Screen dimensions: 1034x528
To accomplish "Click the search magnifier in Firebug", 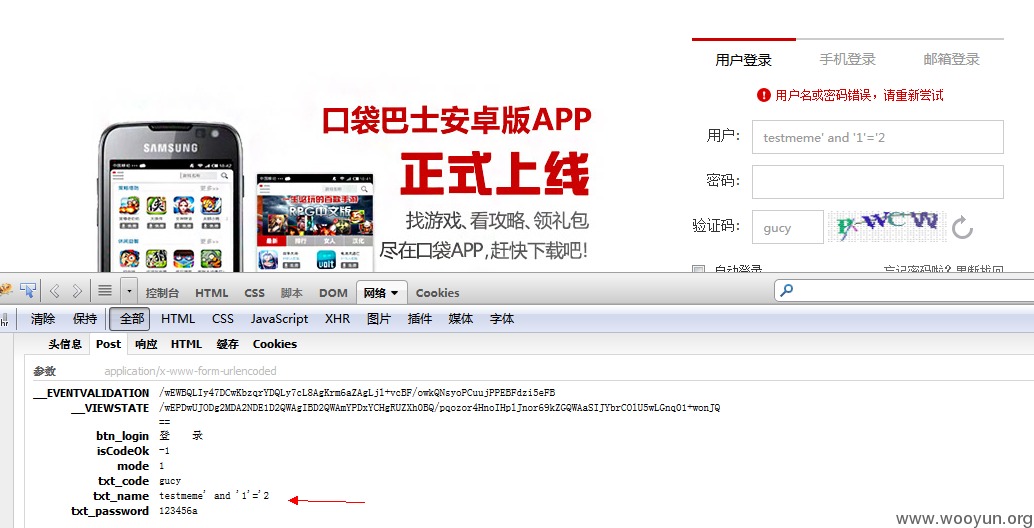I will 787,291.
